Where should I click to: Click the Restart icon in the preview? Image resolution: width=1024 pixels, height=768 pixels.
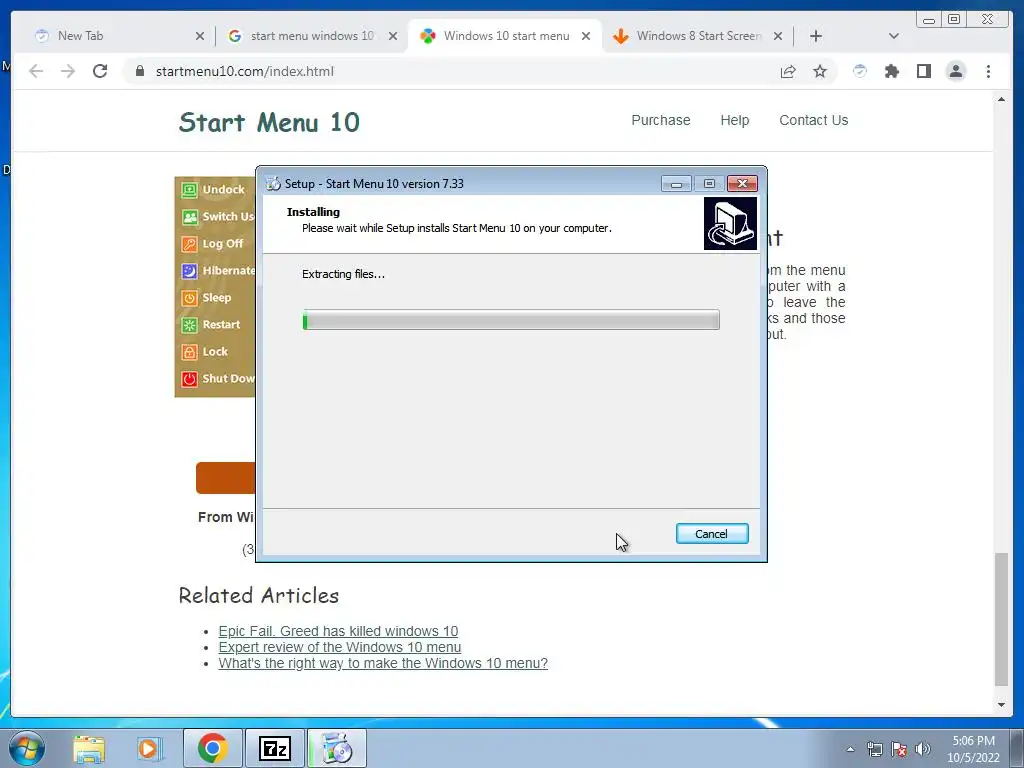tap(189, 325)
